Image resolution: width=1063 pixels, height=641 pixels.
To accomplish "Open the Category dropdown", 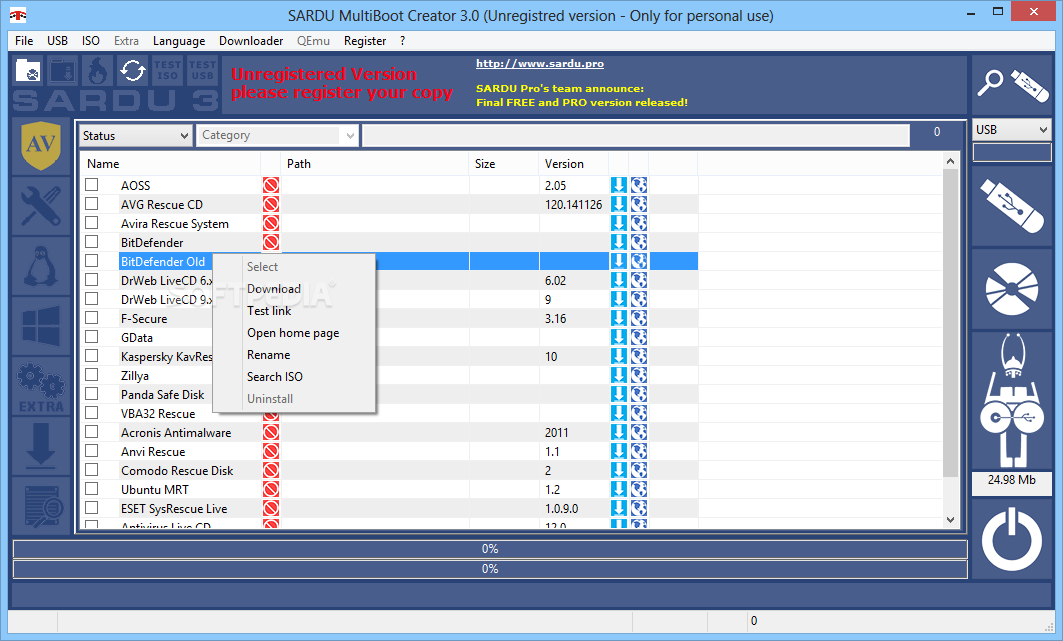I will 277,136.
